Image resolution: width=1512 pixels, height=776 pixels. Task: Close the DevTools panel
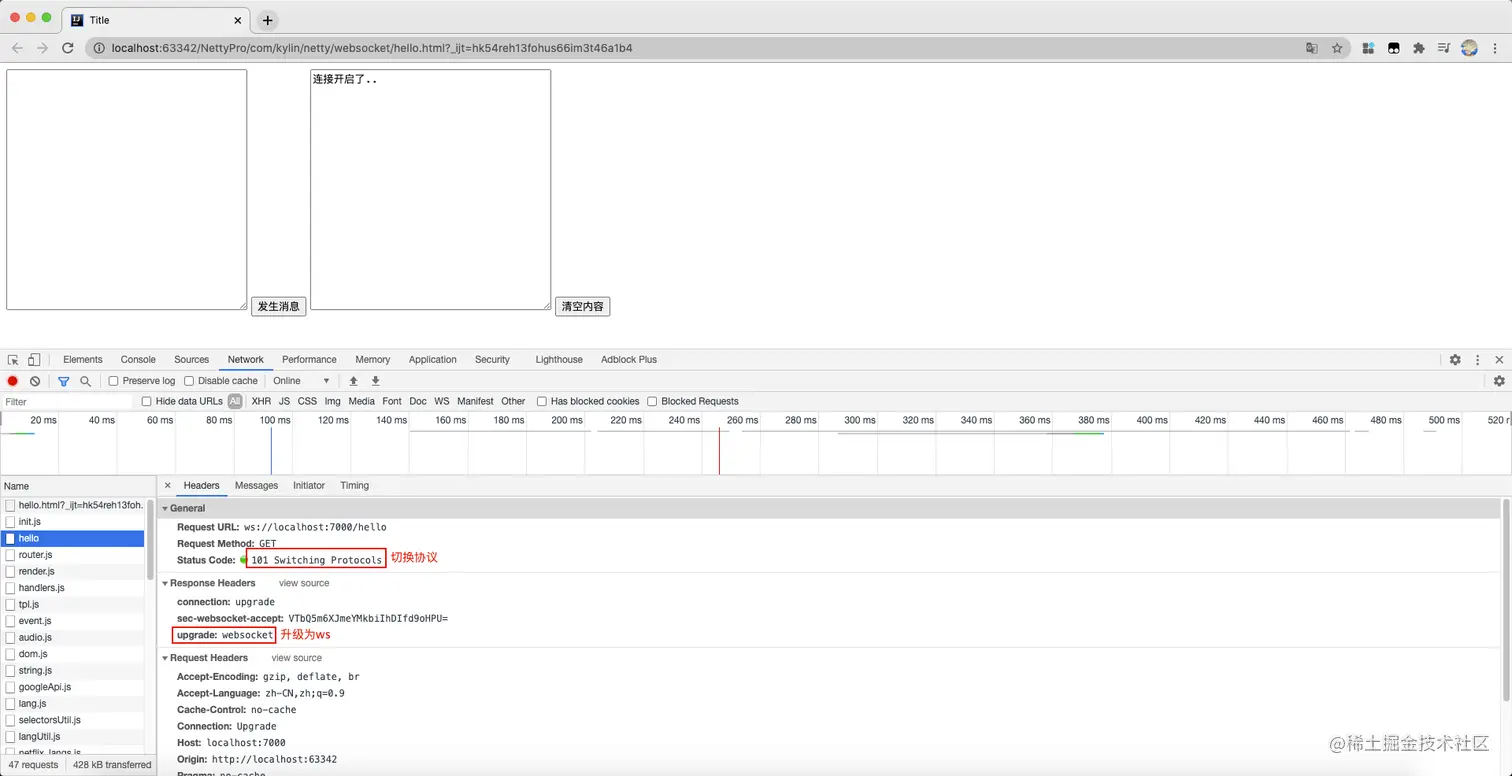point(1499,360)
